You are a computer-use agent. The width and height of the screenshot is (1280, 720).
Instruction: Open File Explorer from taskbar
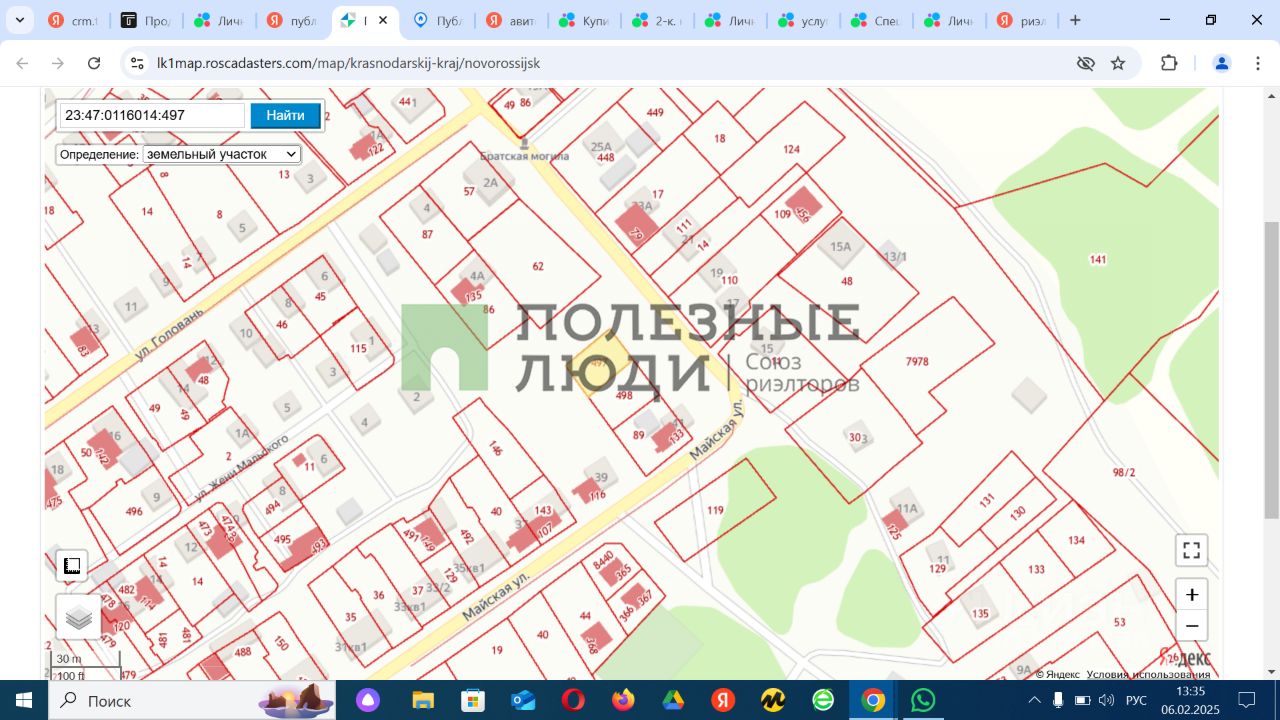point(423,700)
